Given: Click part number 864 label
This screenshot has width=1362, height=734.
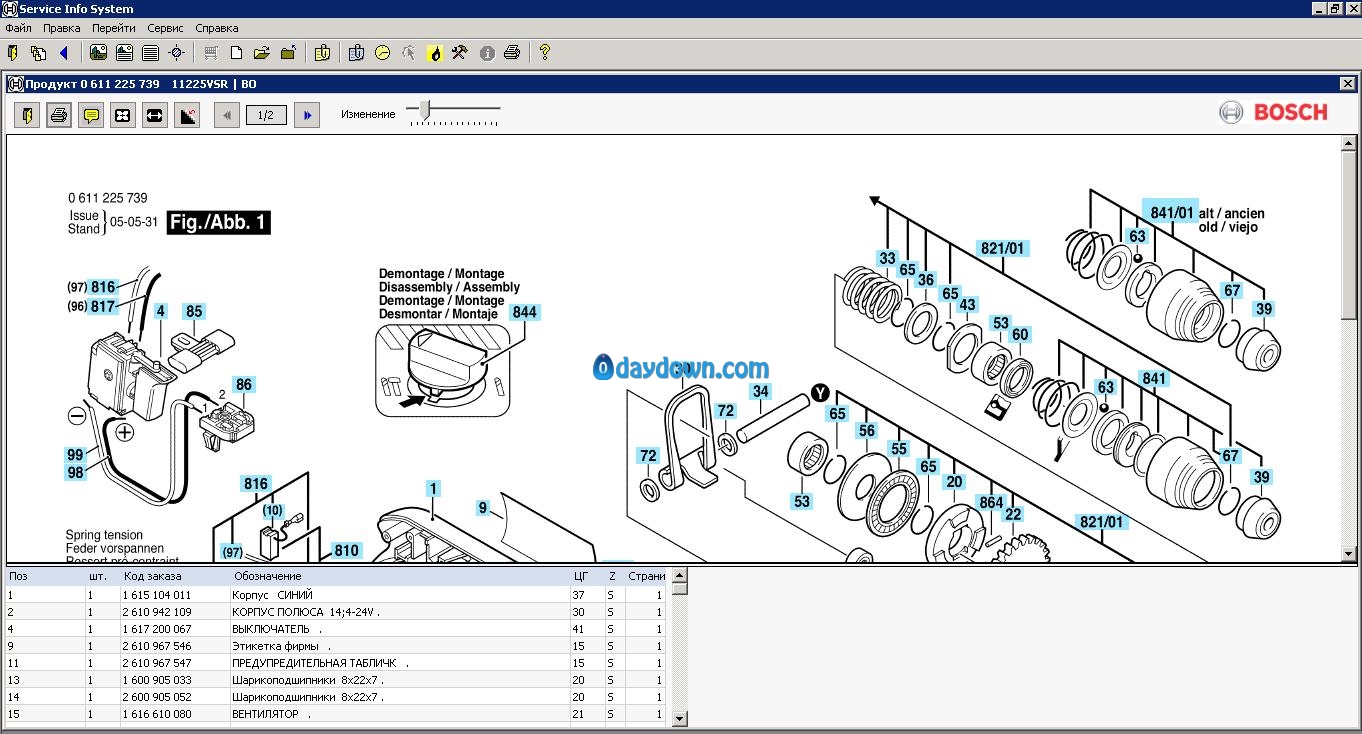Looking at the screenshot, I should point(991,502).
